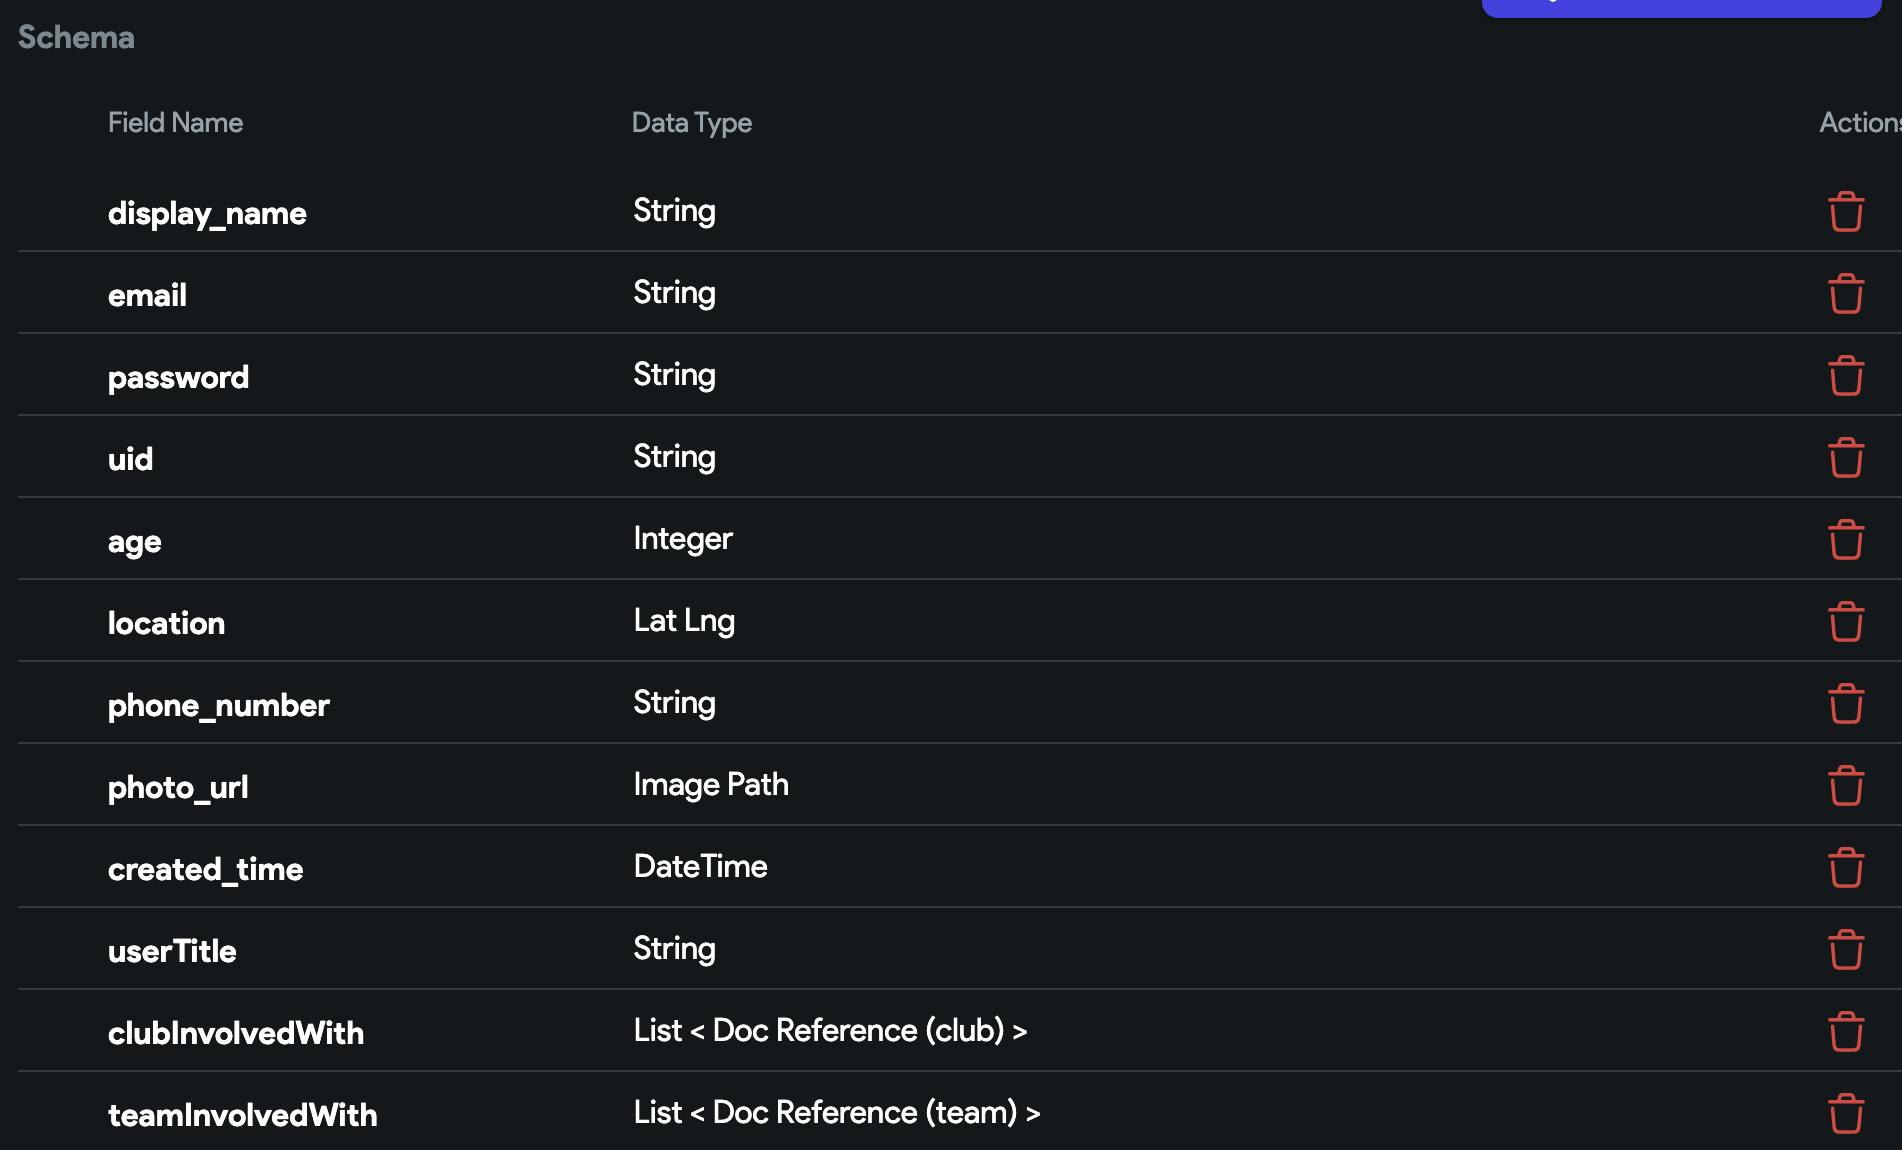Delete the age field

click(x=1845, y=540)
